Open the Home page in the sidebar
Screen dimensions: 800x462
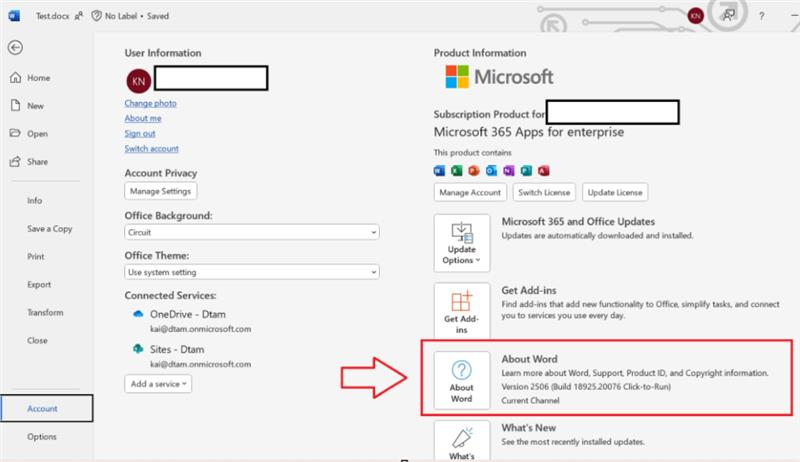coord(31,78)
